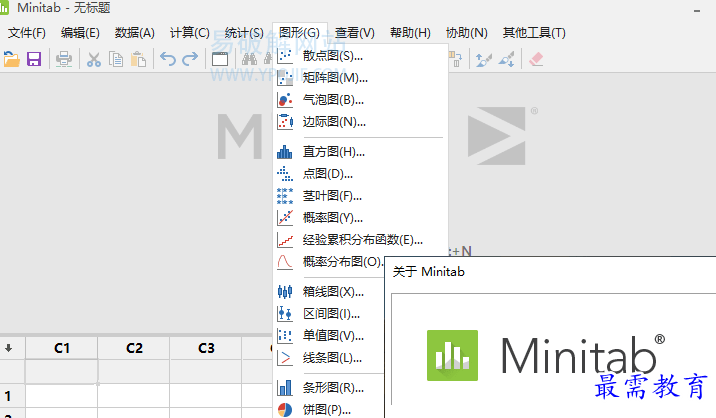Select the C2 column header
Image resolution: width=716 pixels, height=418 pixels.
tap(134, 348)
